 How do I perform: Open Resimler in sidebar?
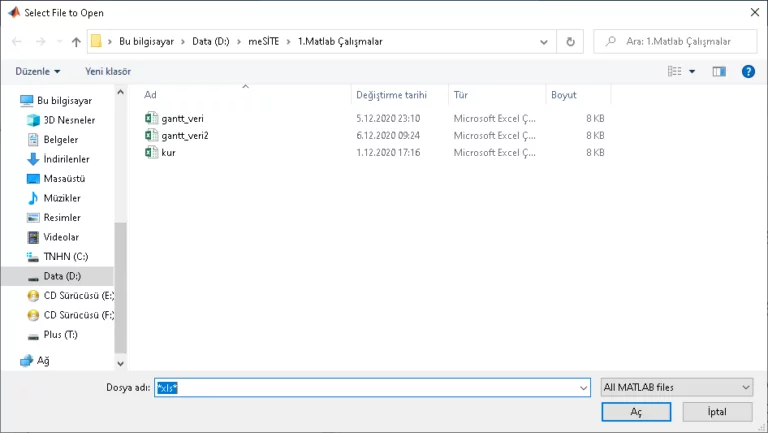[62, 217]
